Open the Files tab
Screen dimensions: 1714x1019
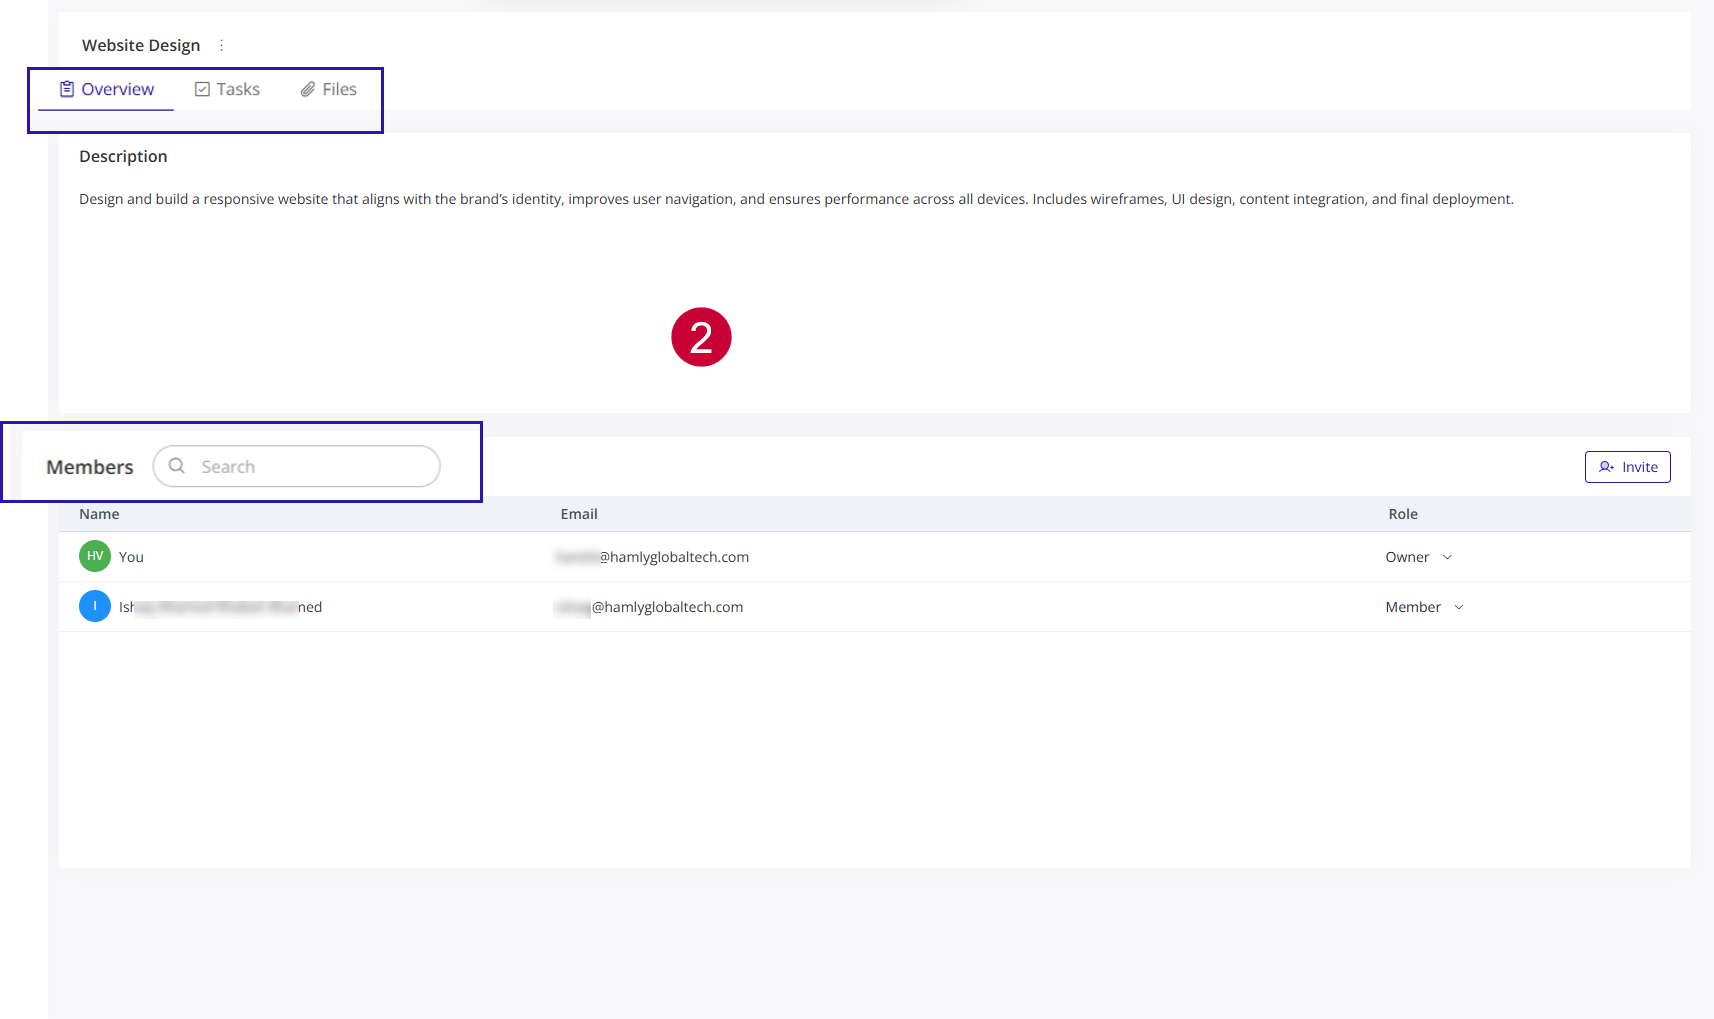point(339,89)
